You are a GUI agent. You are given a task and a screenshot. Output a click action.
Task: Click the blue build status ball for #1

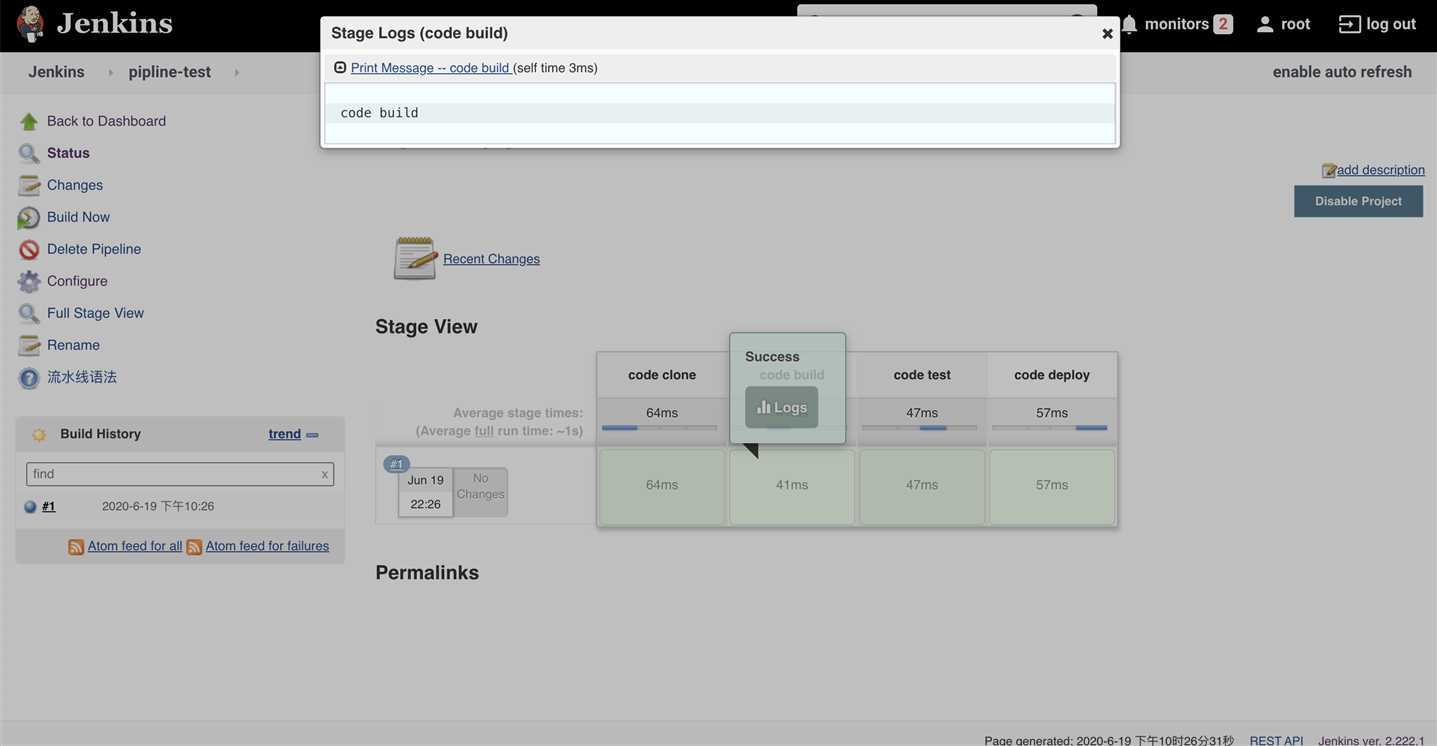(x=30, y=507)
